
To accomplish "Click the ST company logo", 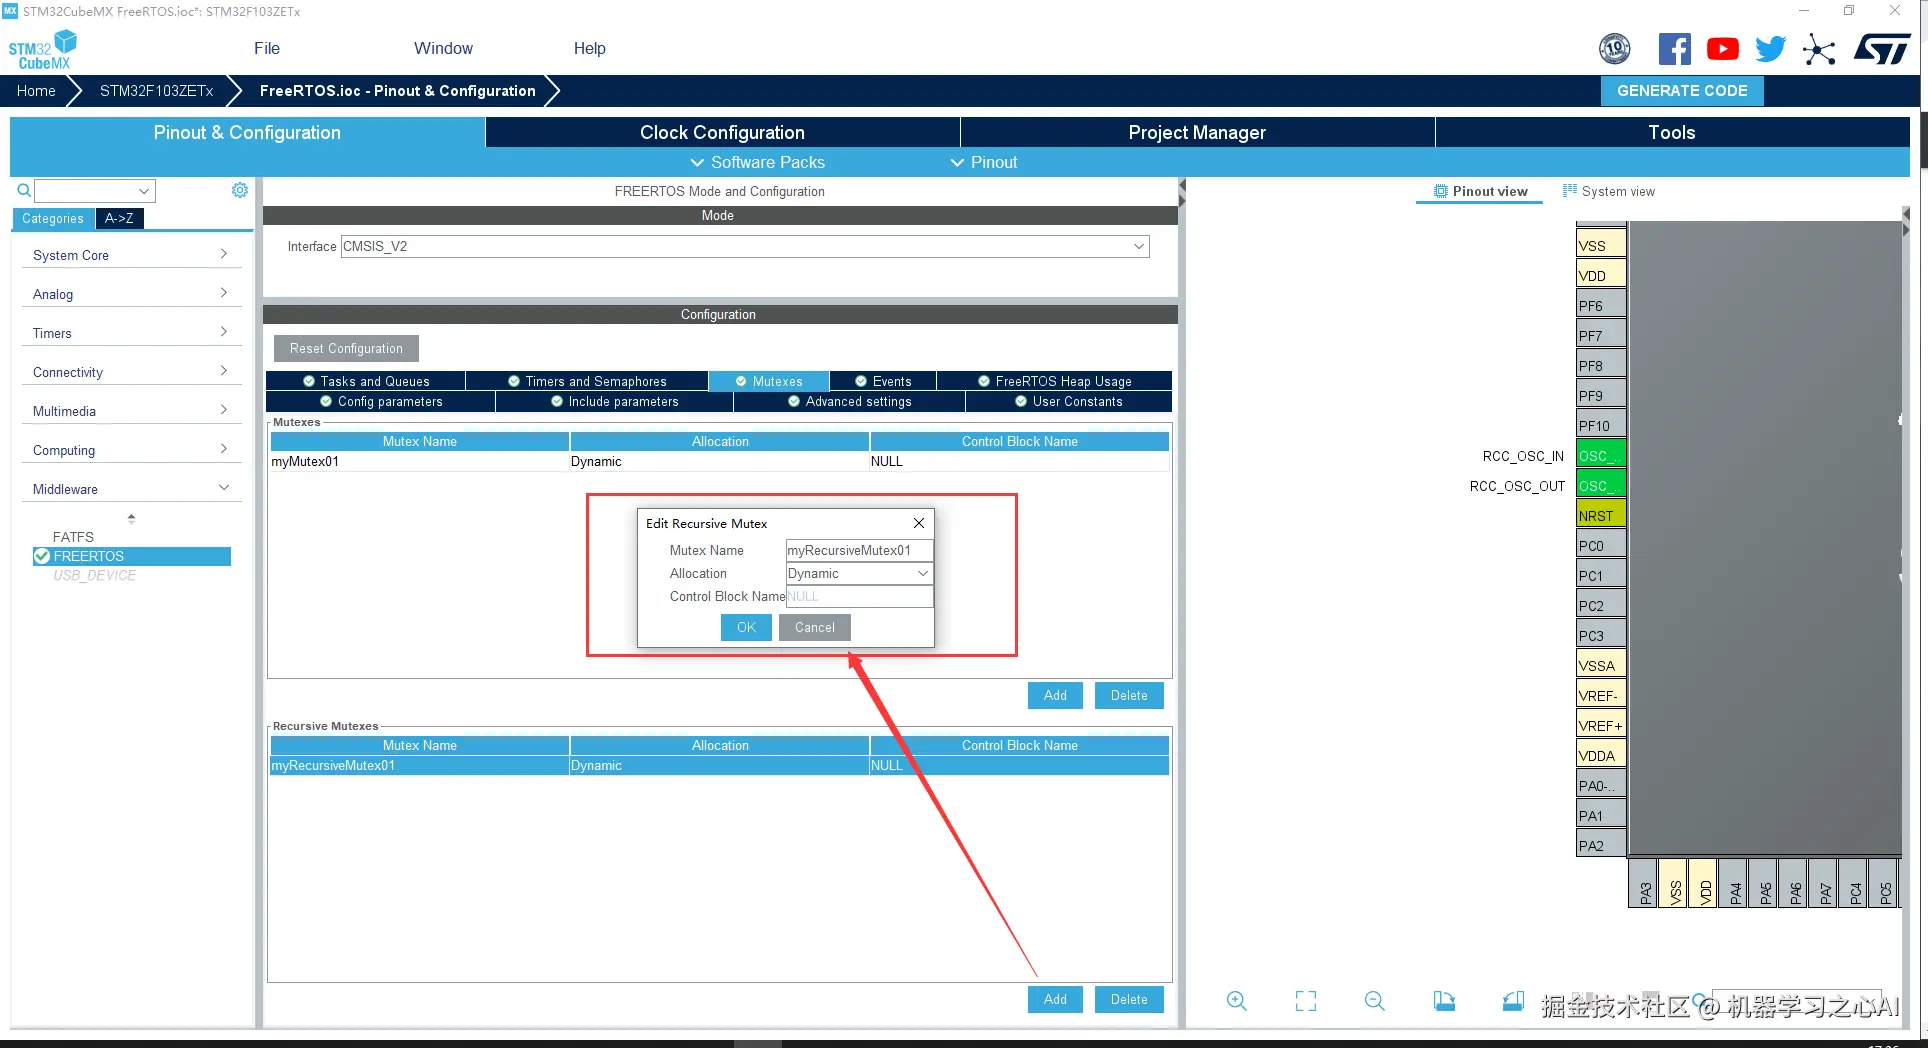I will pyautogui.click(x=1882, y=49).
